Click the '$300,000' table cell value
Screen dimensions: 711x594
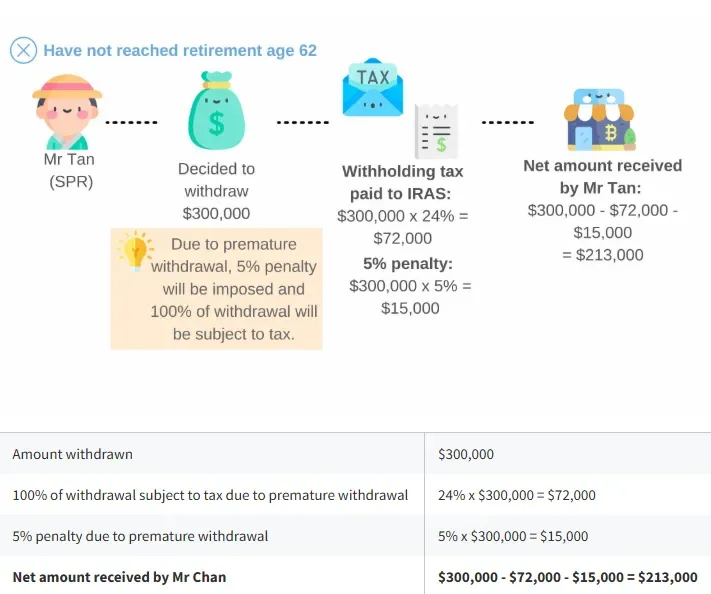[466, 454]
